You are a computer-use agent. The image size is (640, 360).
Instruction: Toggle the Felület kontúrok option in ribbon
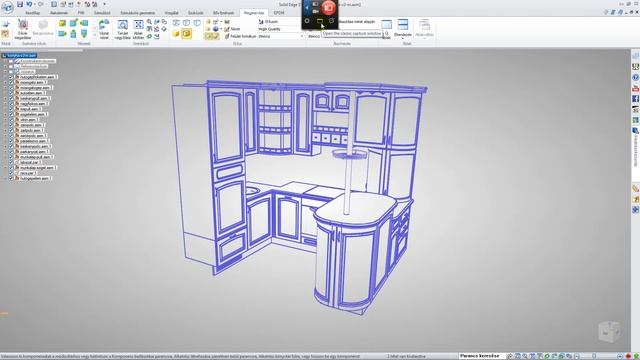[240, 36]
